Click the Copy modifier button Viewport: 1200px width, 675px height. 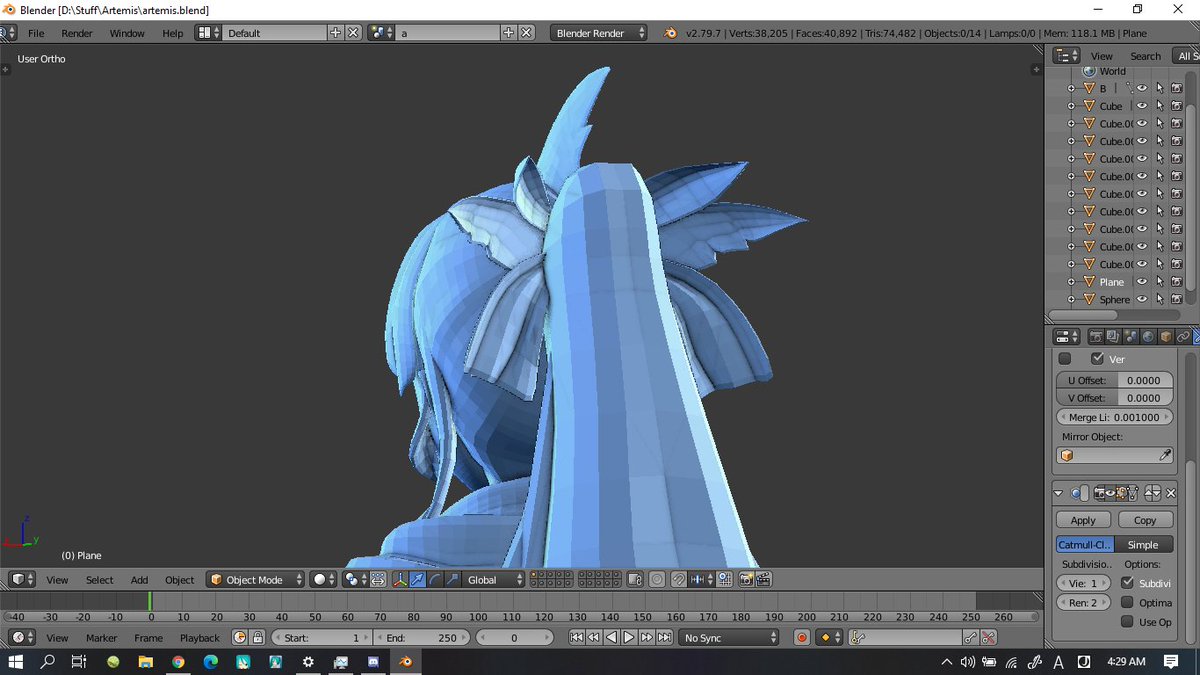click(1145, 520)
